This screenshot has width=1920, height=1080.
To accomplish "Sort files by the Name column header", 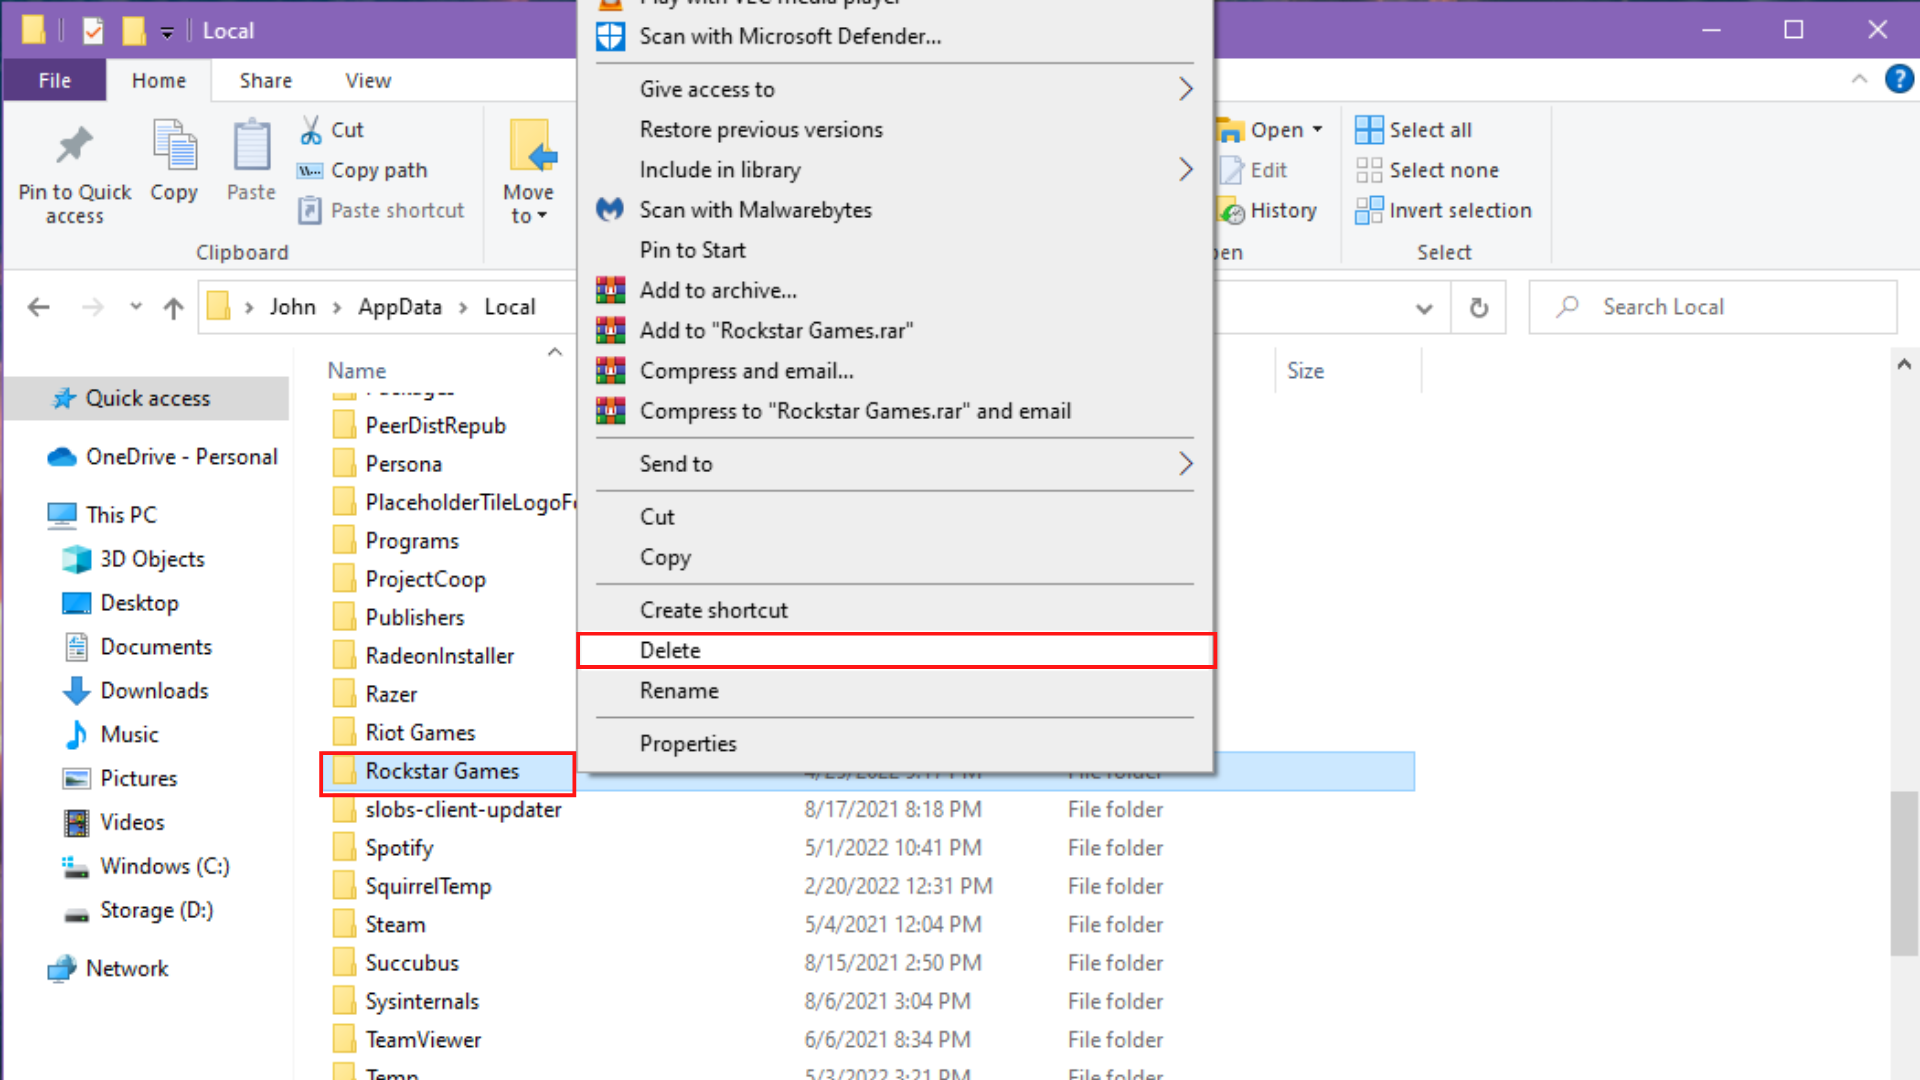I will tap(357, 371).
